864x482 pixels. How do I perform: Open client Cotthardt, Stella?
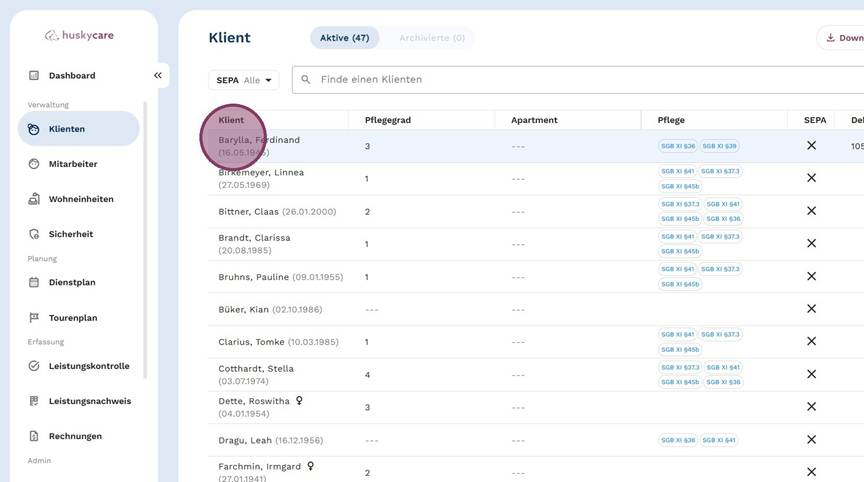(x=256, y=375)
